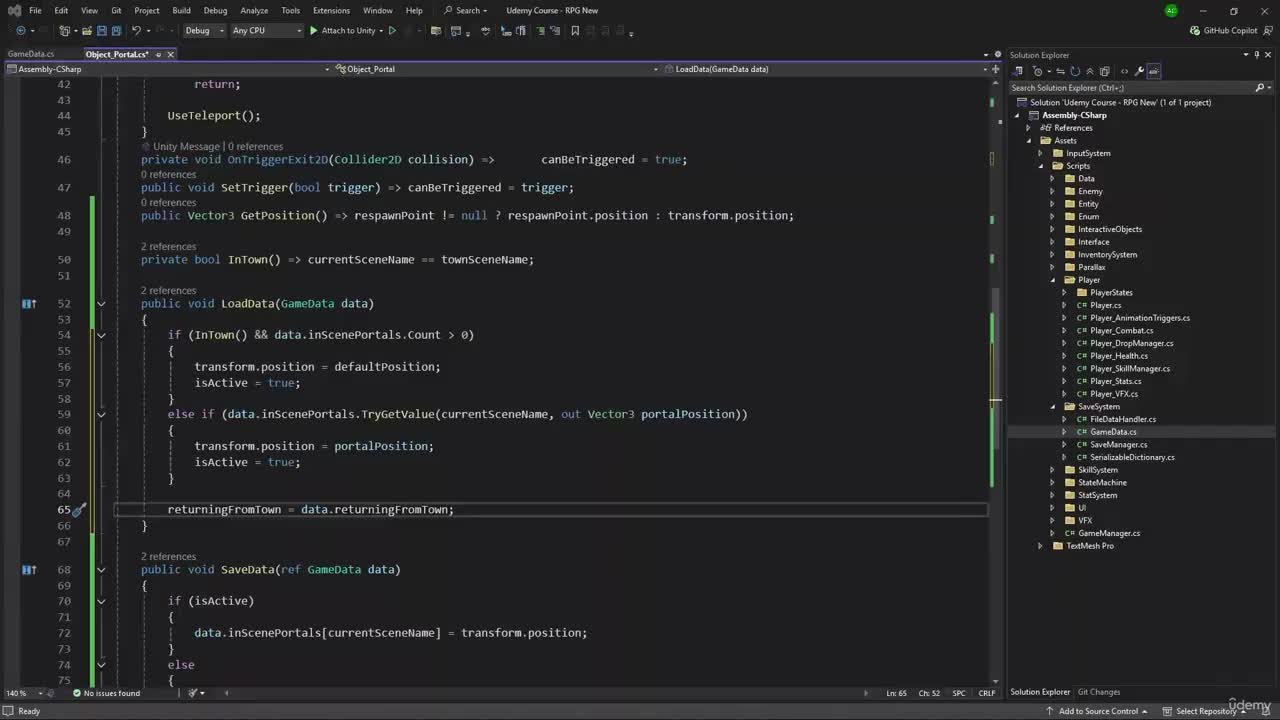Click the interface implementation icon beside line 52
1280x720 pixels.
tap(29, 303)
